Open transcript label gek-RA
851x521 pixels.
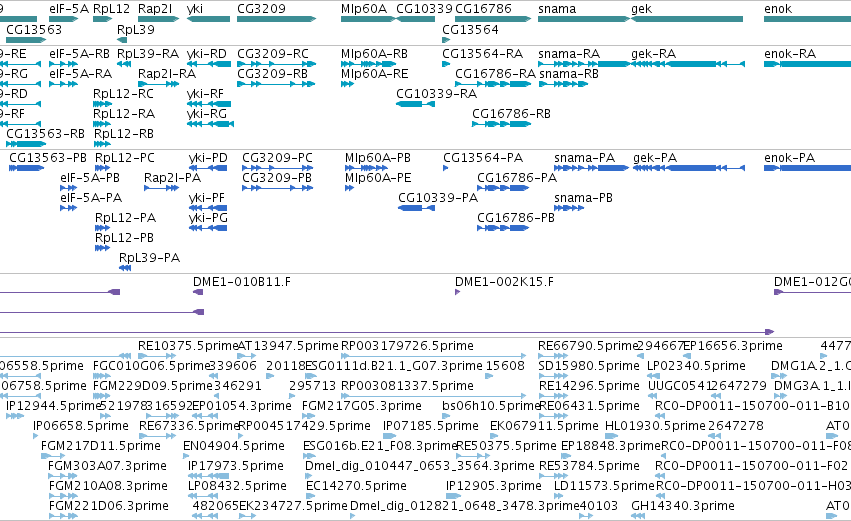[x=653, y=54]
